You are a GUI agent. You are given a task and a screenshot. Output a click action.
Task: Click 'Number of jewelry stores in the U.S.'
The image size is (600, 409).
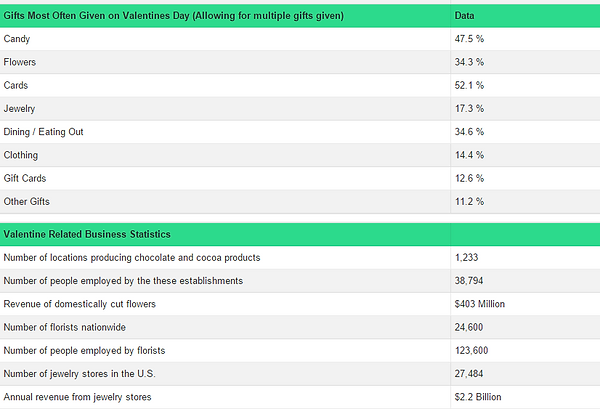80,374
